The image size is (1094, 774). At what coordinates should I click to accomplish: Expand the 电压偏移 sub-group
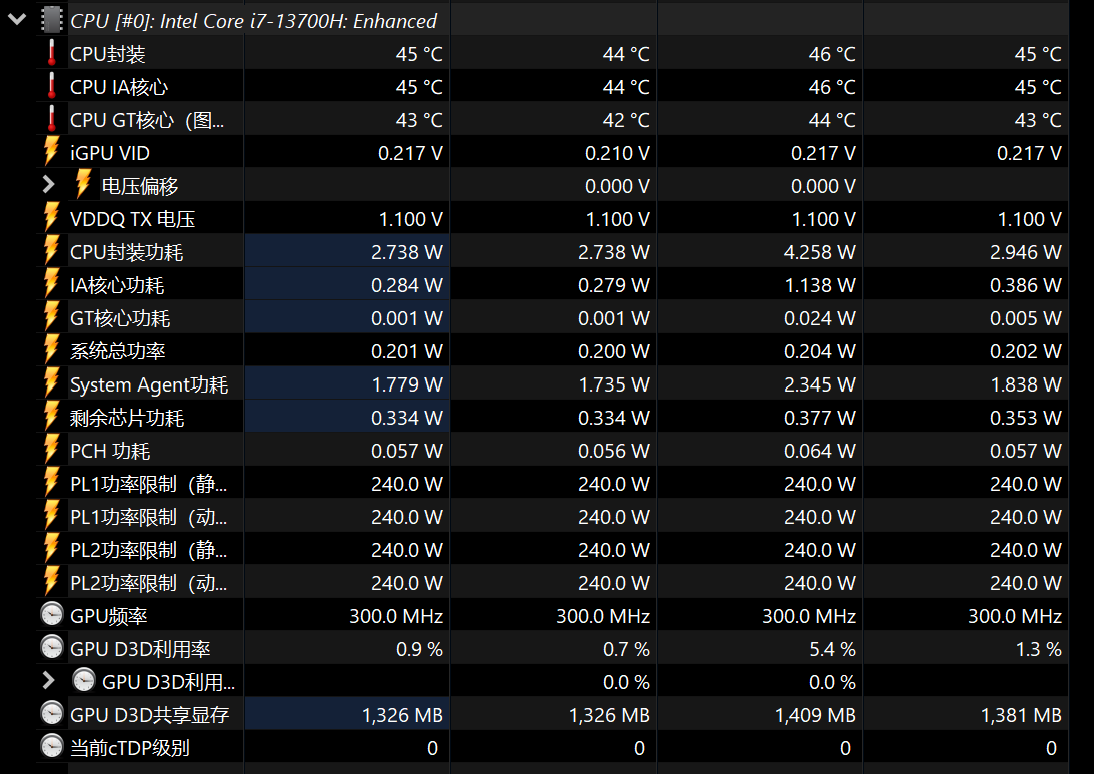pyautogui.click(x=48, y=185)
